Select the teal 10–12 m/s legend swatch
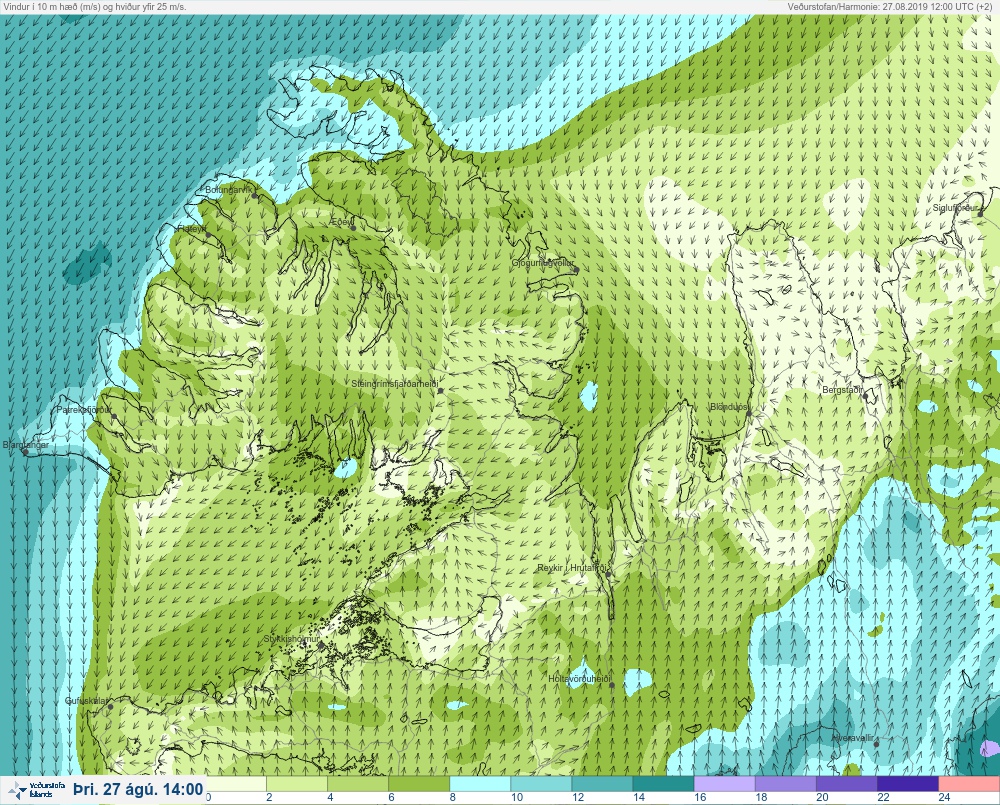This screenshot has height=805, width=1000. (541, 783)
